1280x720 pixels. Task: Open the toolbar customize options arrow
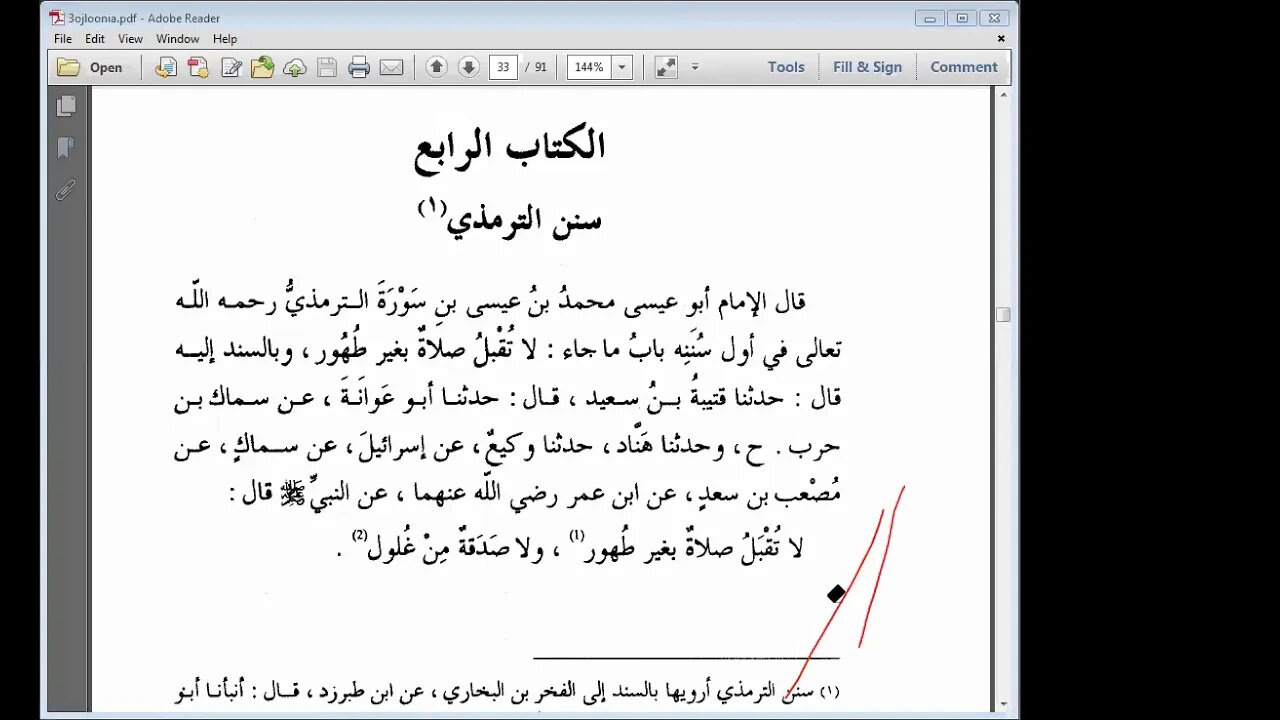coord(695,67)
